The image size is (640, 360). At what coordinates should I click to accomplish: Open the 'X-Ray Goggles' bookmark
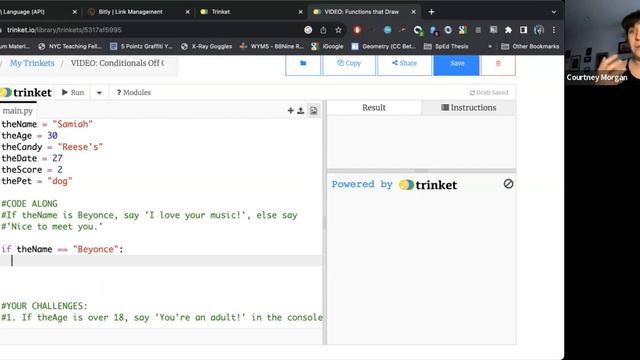[x=206, y=47]
